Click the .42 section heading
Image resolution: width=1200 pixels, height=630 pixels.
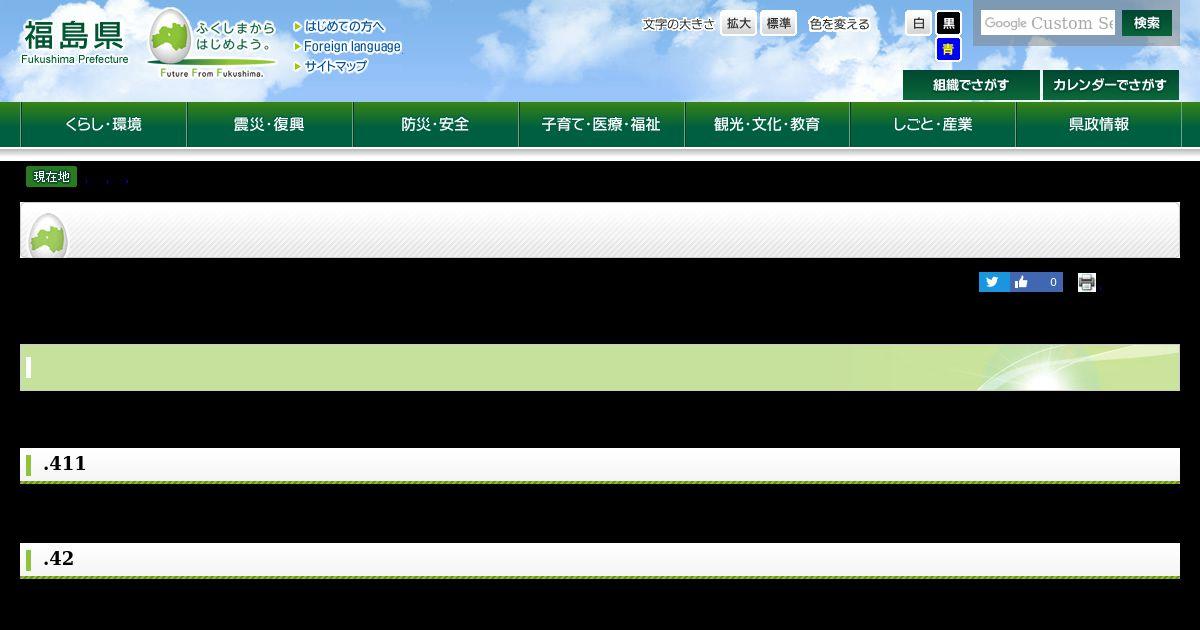(x=600, y=560)
